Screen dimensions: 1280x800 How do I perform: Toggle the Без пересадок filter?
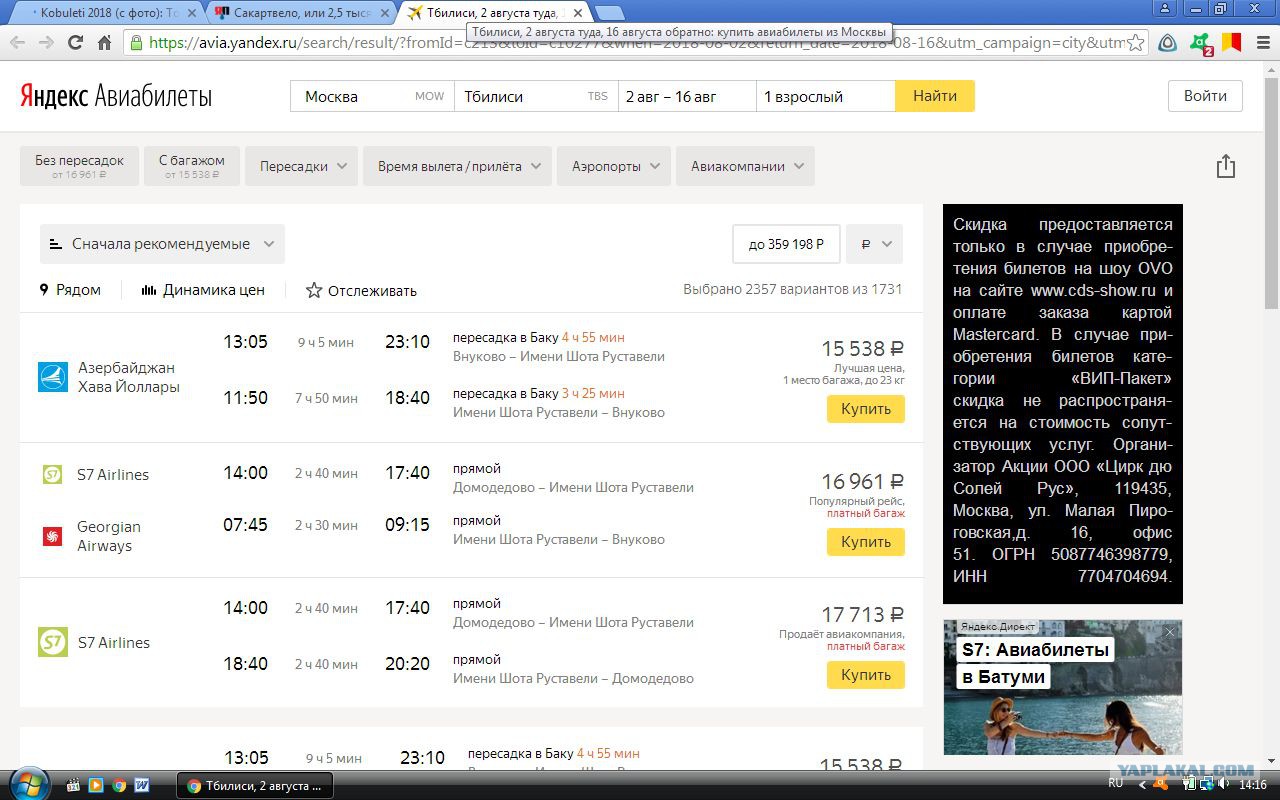pos(80,166)
